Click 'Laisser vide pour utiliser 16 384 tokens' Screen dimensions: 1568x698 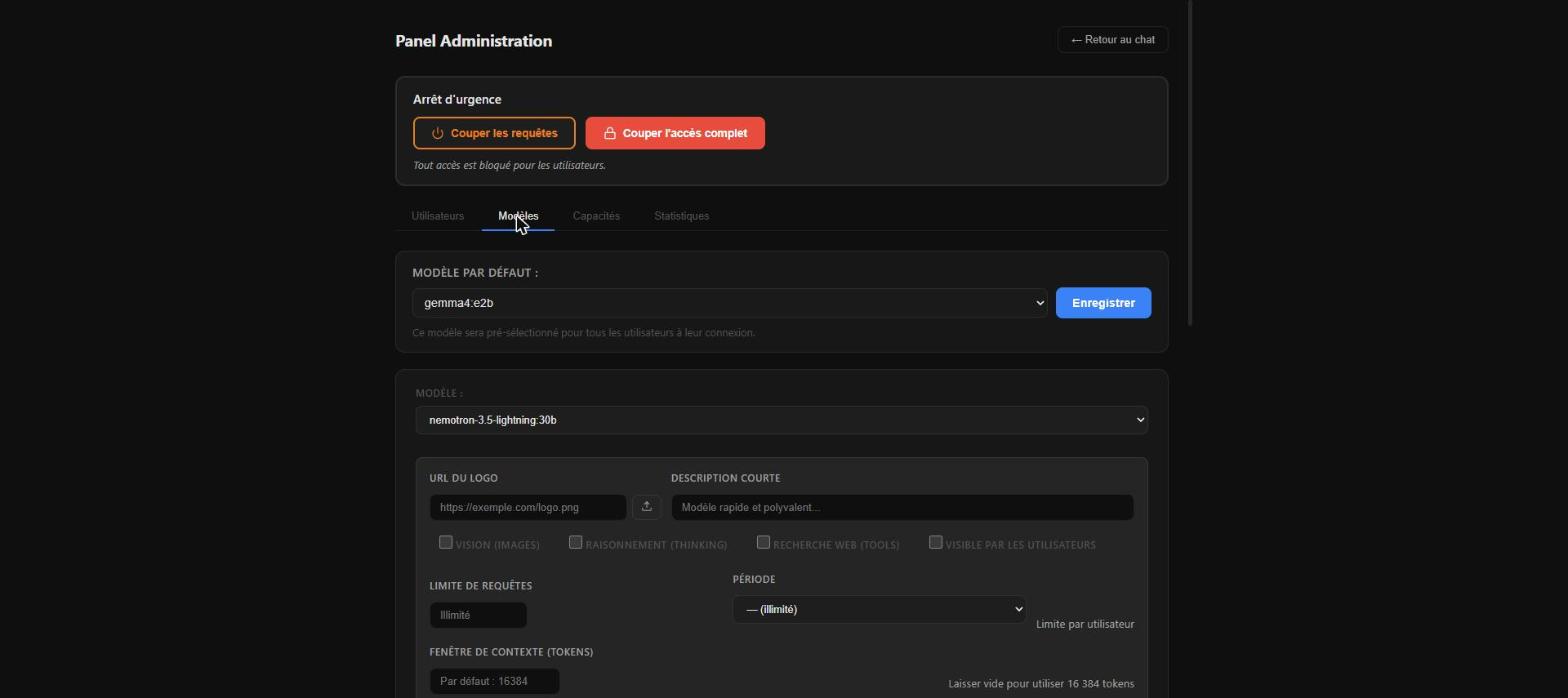pos(1041,684)
